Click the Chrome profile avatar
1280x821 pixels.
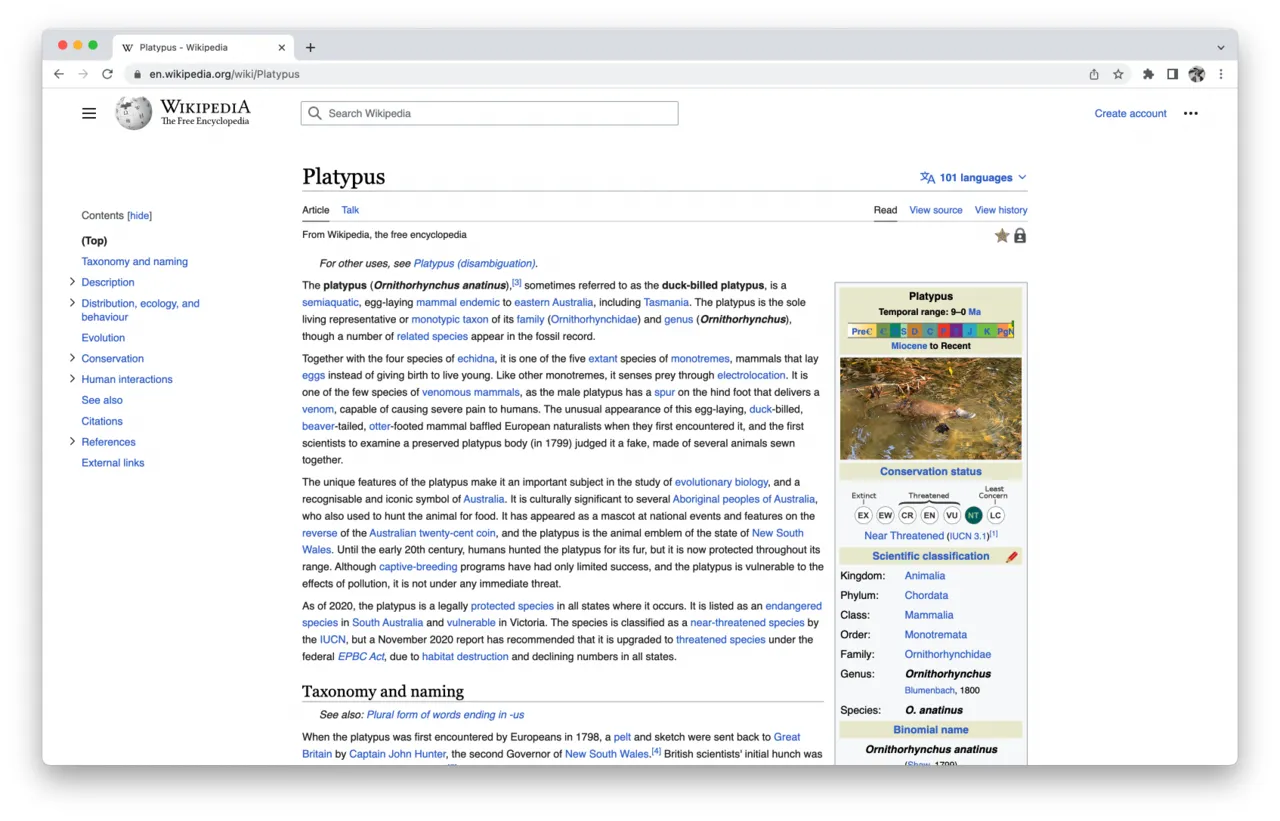1196,74
